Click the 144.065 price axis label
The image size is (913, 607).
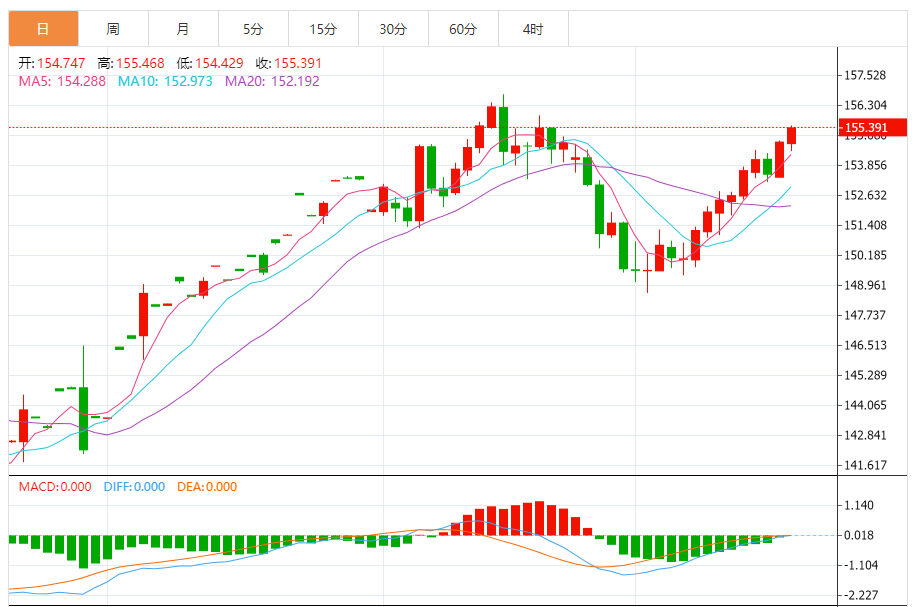865,405
